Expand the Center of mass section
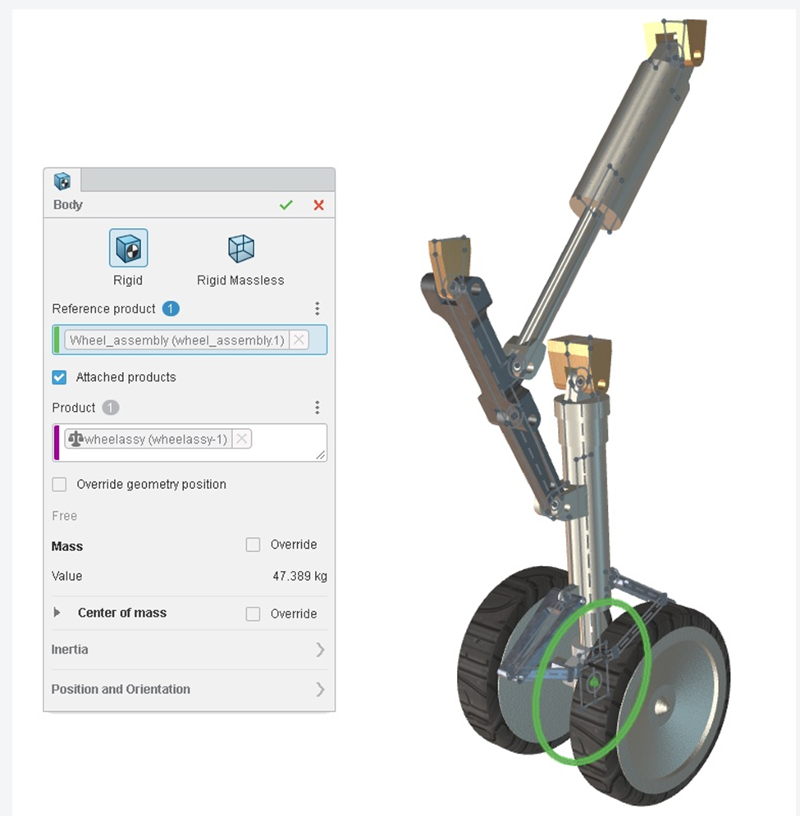Image resolution: width=800 pixels, height=816 pixels. pos(57,613)
